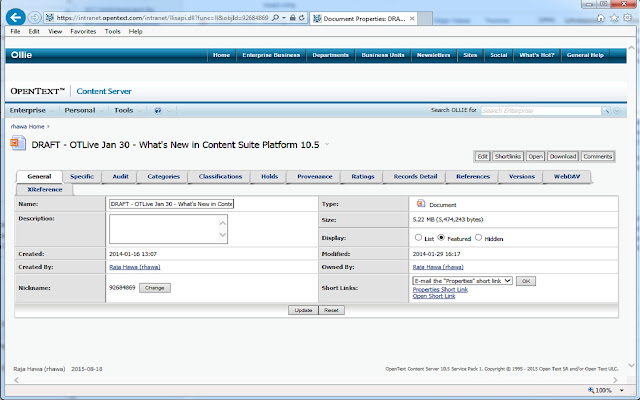
Task: Open the Favorites menu
Action: point(83,31)
